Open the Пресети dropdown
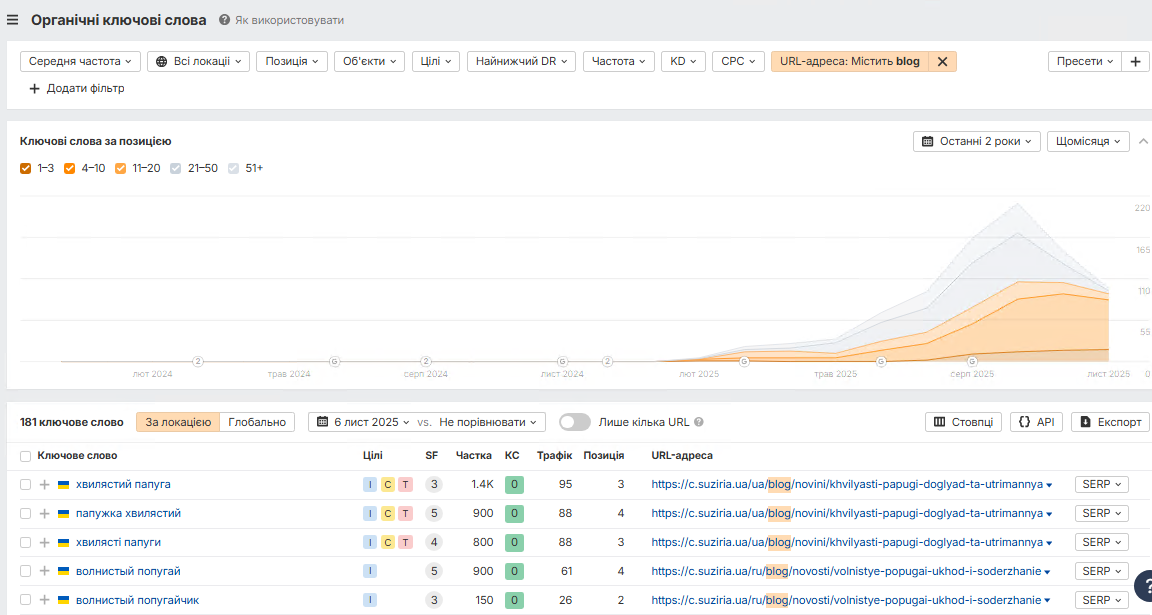 (x=1084, y=62)
